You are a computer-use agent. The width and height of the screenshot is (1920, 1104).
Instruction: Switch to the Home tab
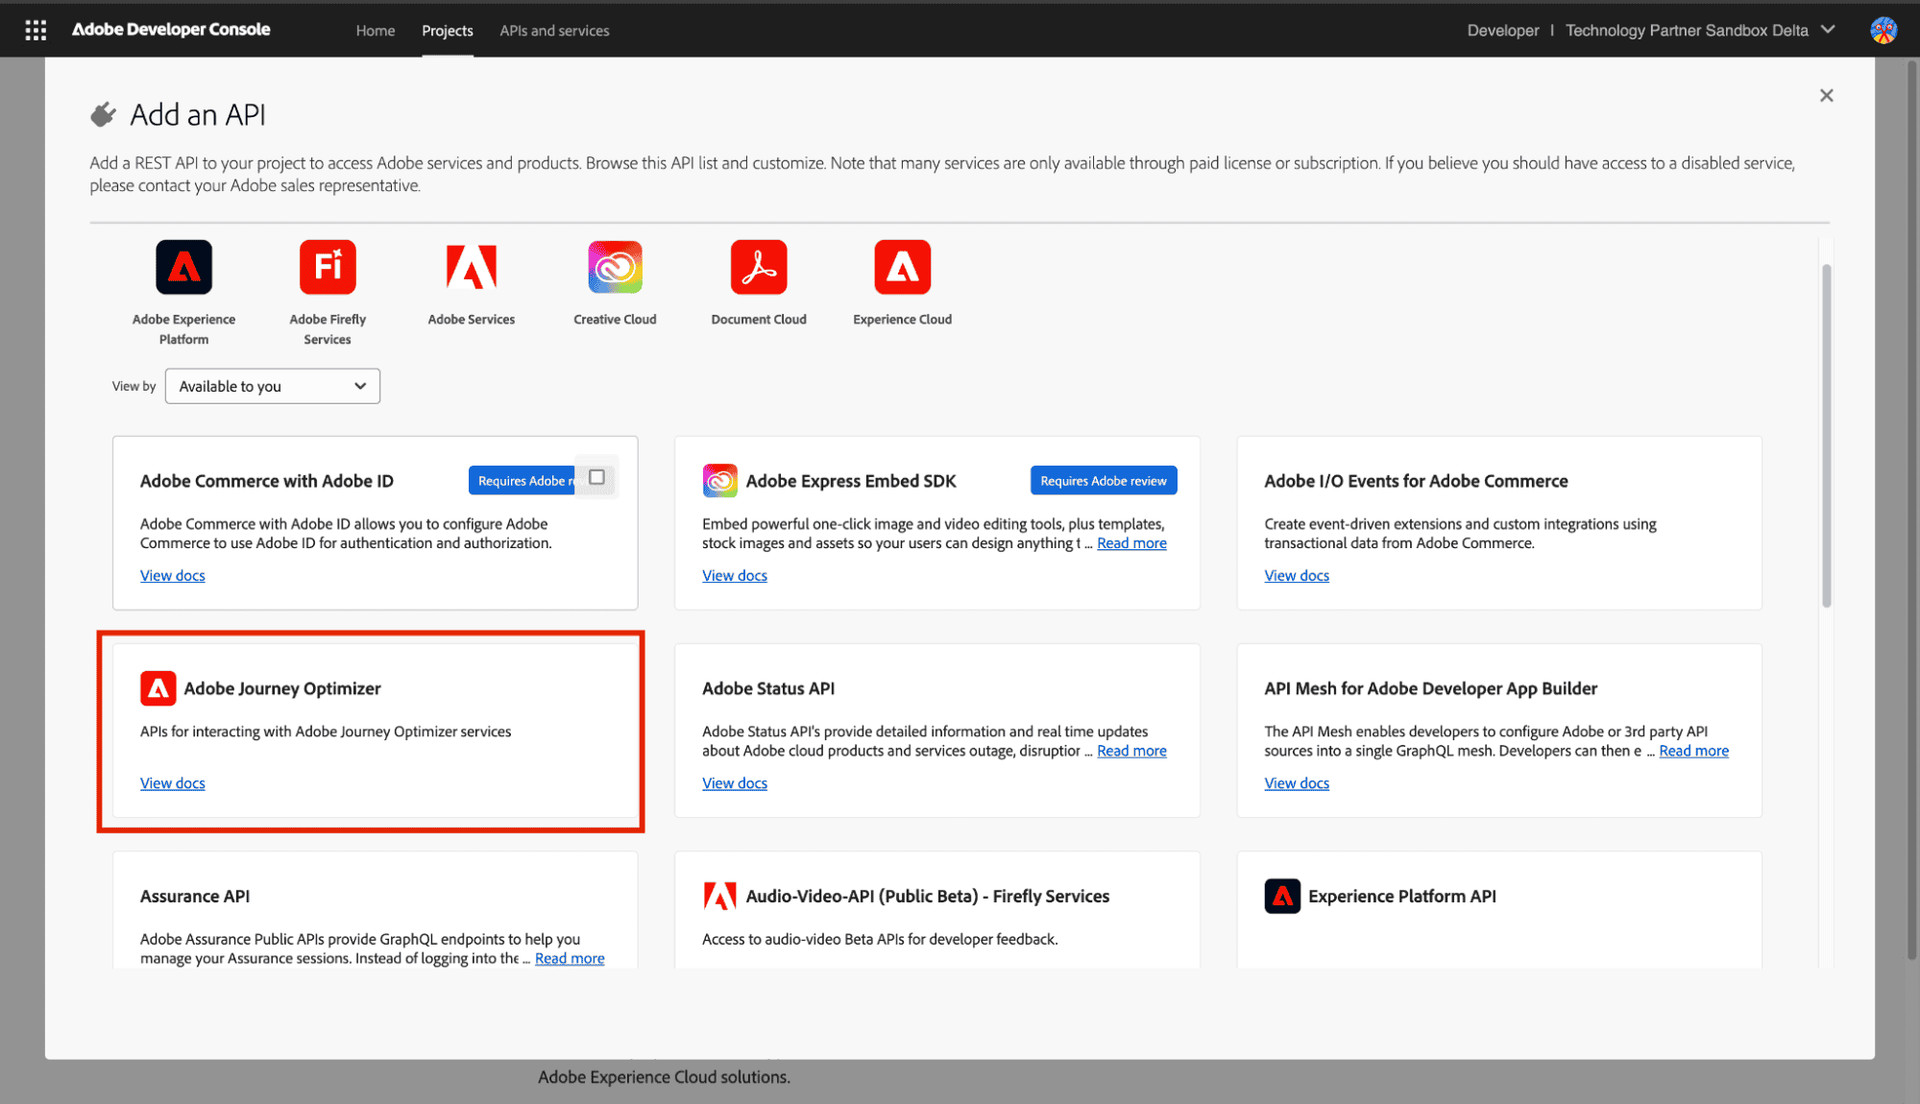click(375, 31)
